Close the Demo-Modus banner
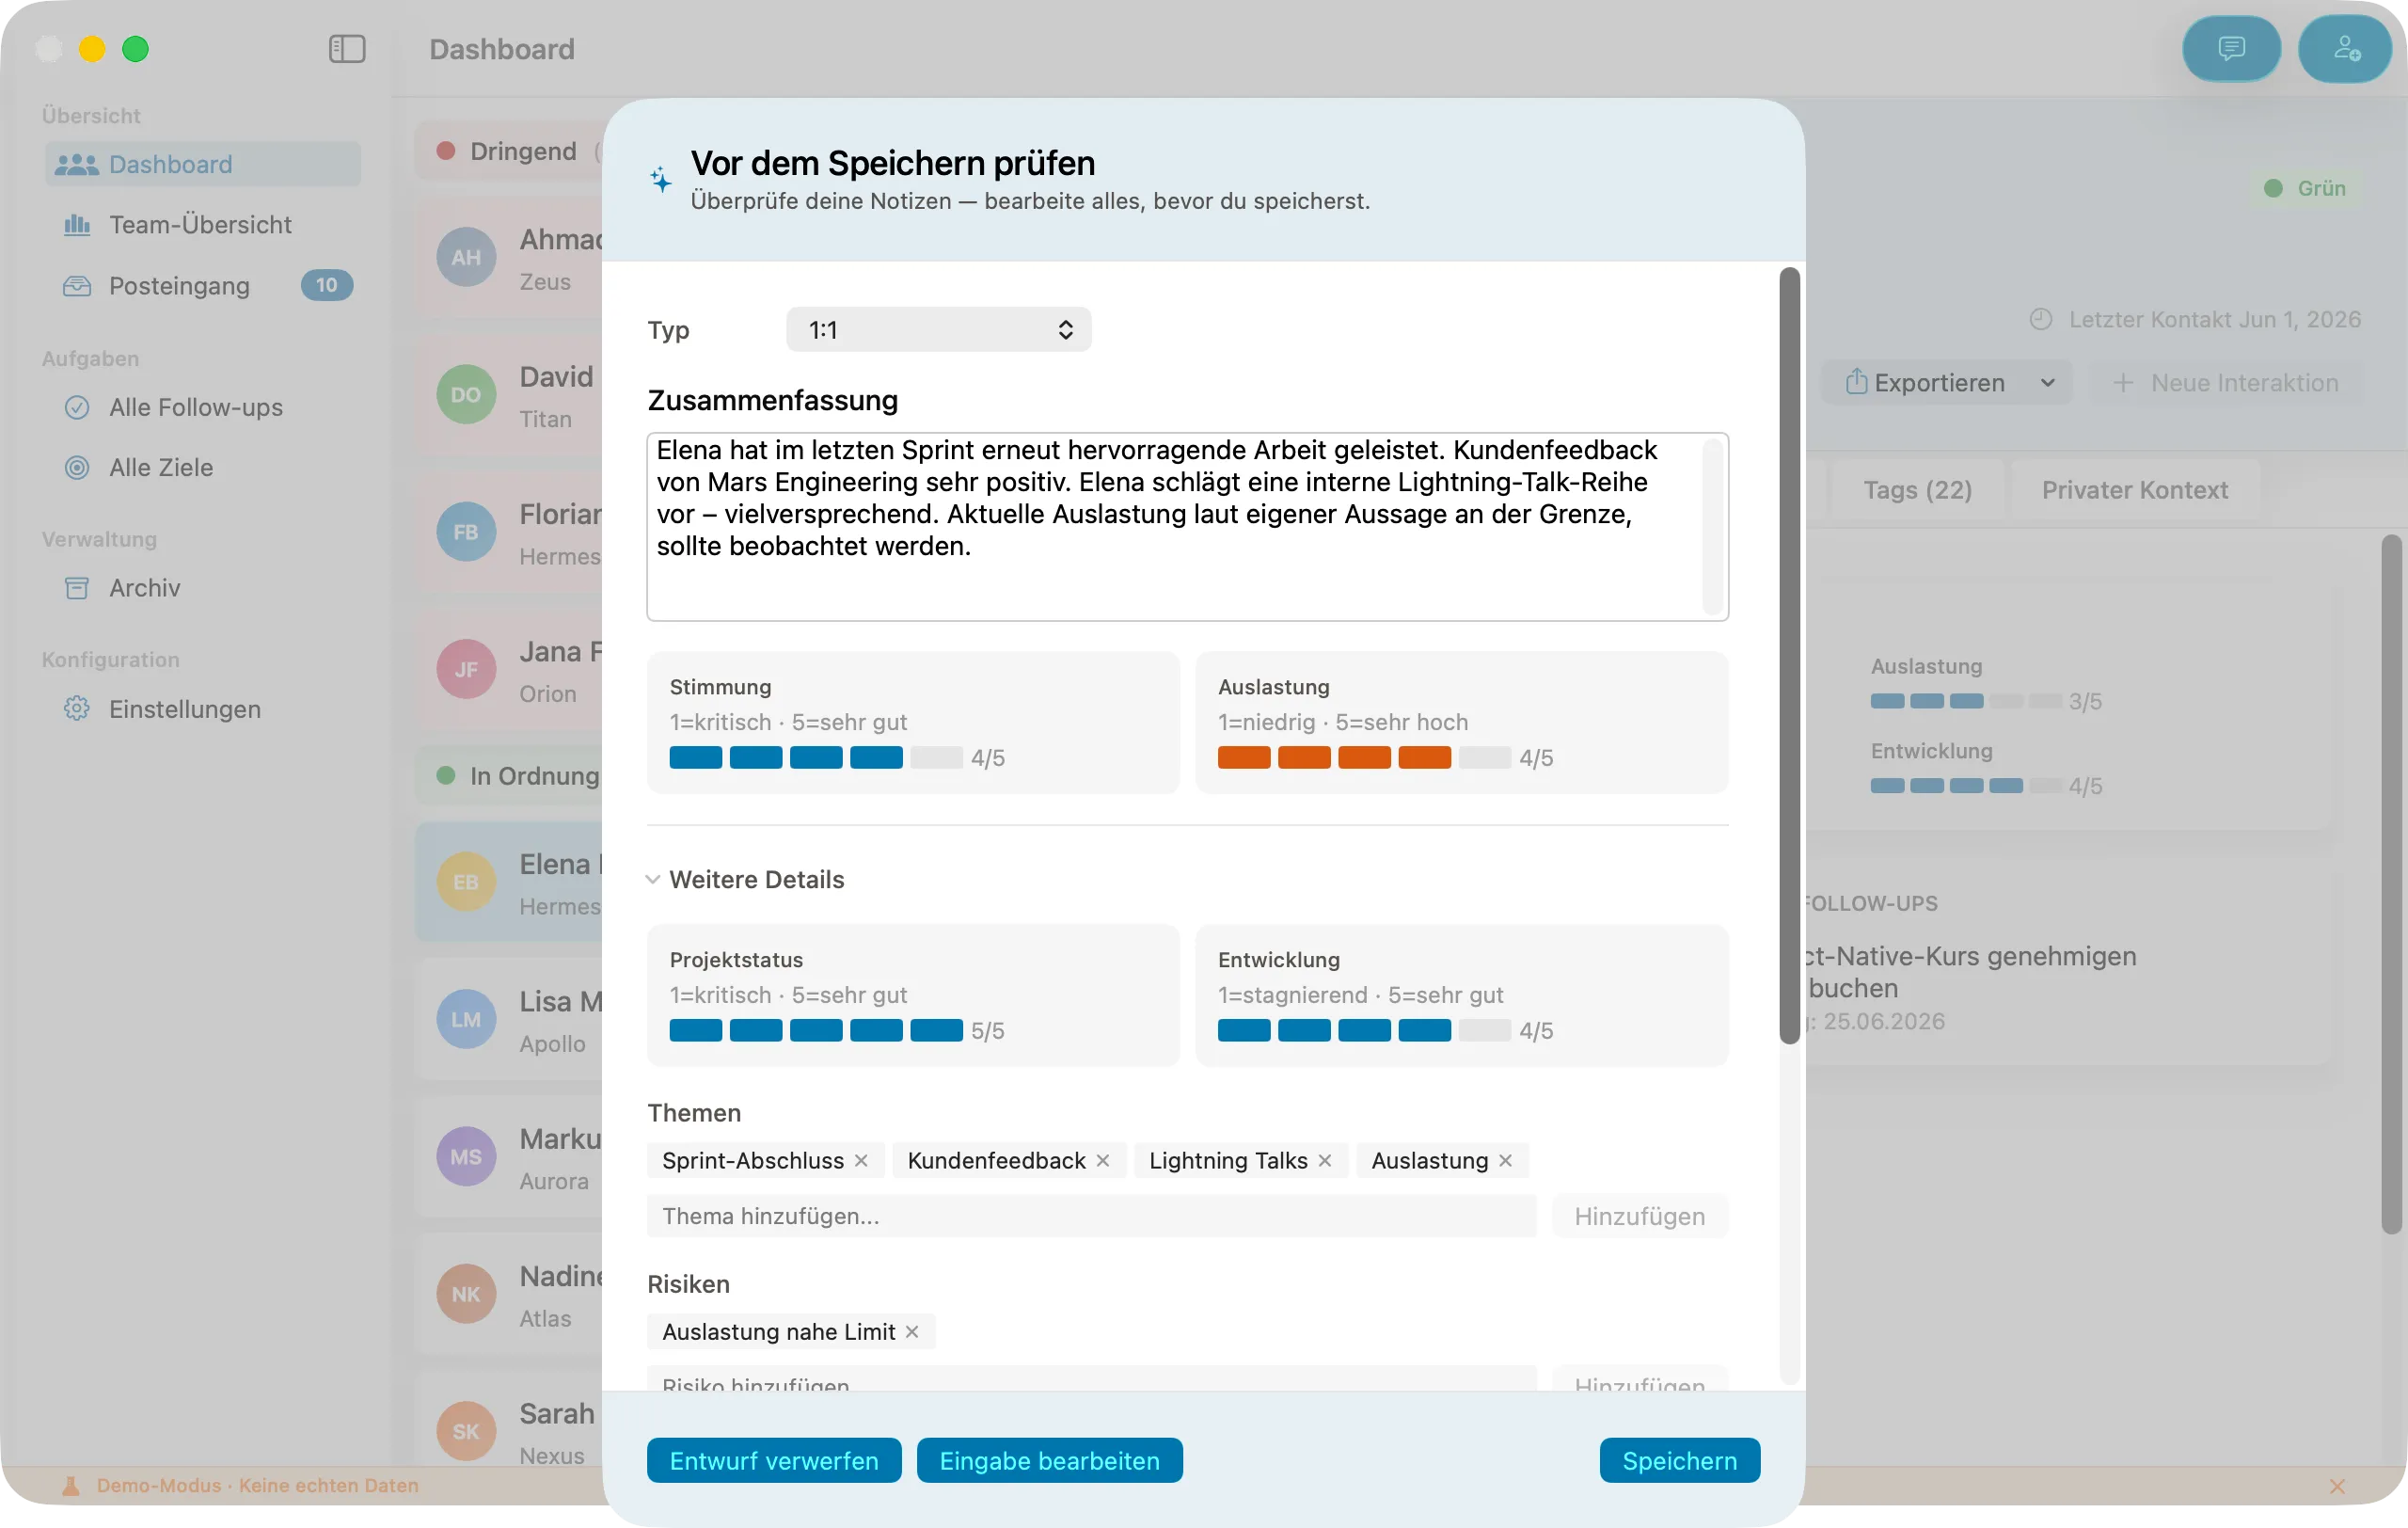Screen dimensions: 2408x1528 (2337, 1486)
